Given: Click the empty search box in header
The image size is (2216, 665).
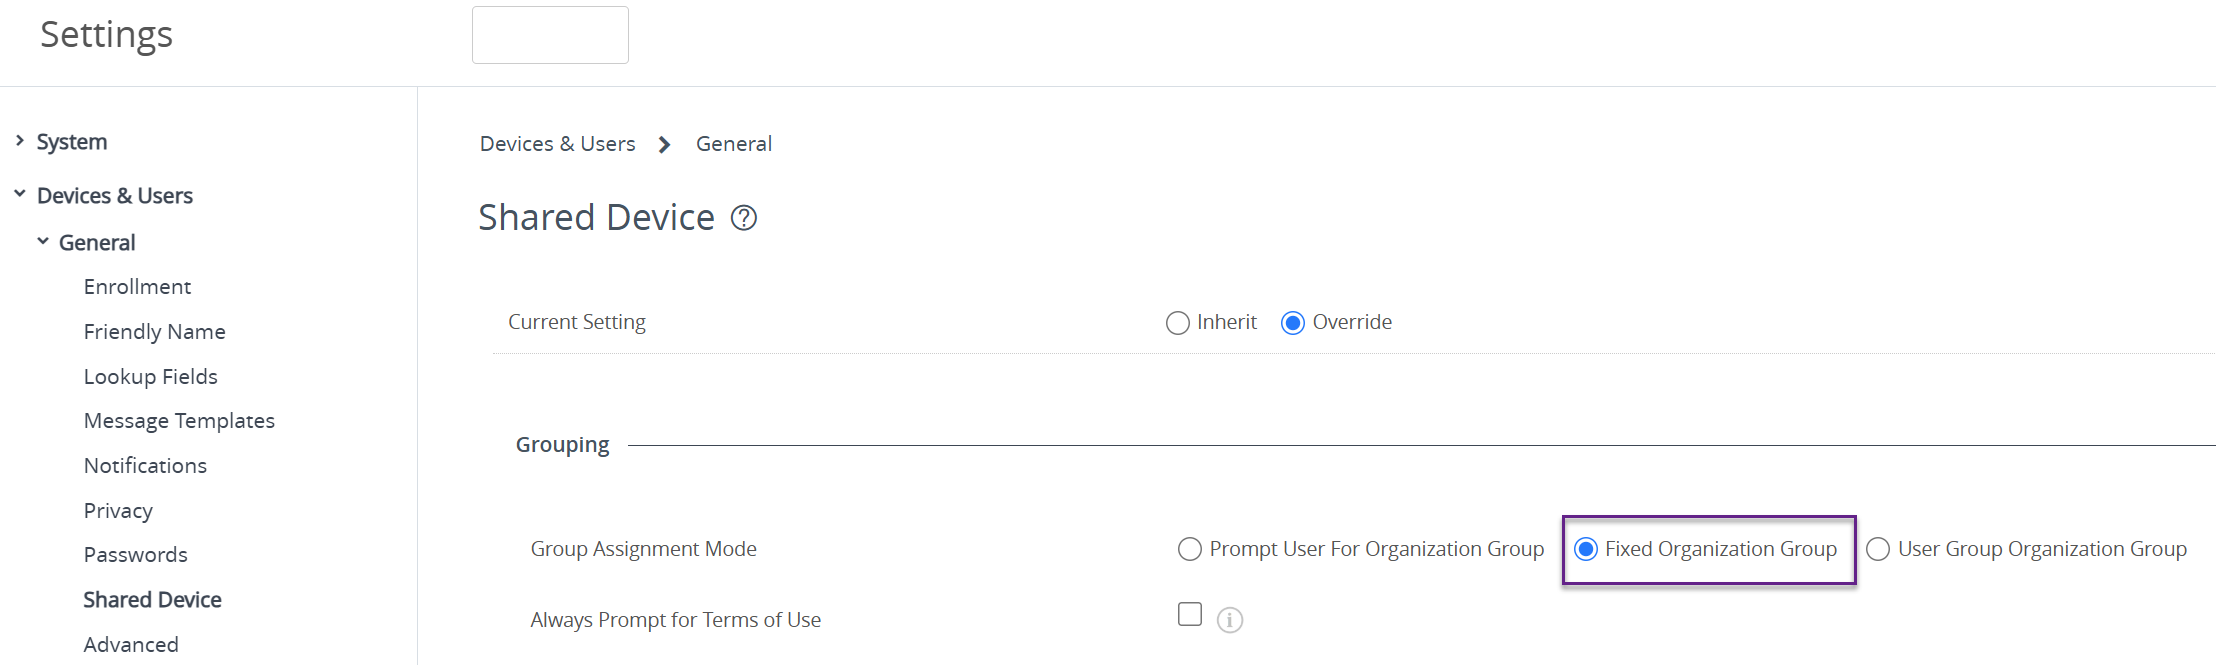Looking at the screenshot, I should click(550, 35).
